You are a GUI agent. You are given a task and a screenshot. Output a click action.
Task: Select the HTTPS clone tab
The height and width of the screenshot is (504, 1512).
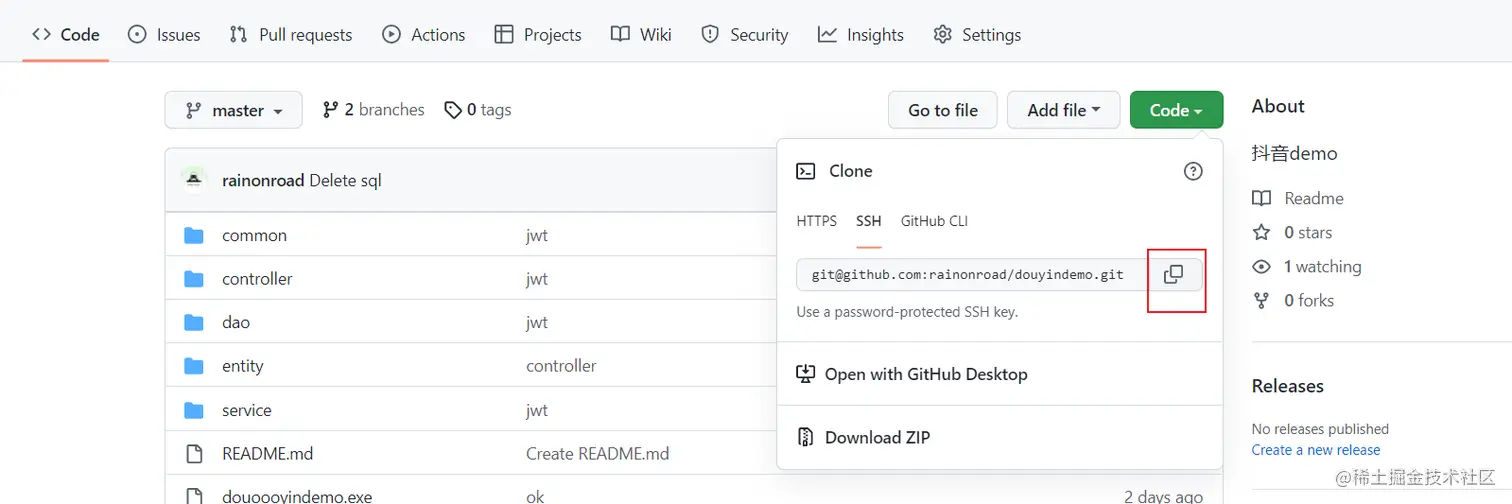(817, 221)
